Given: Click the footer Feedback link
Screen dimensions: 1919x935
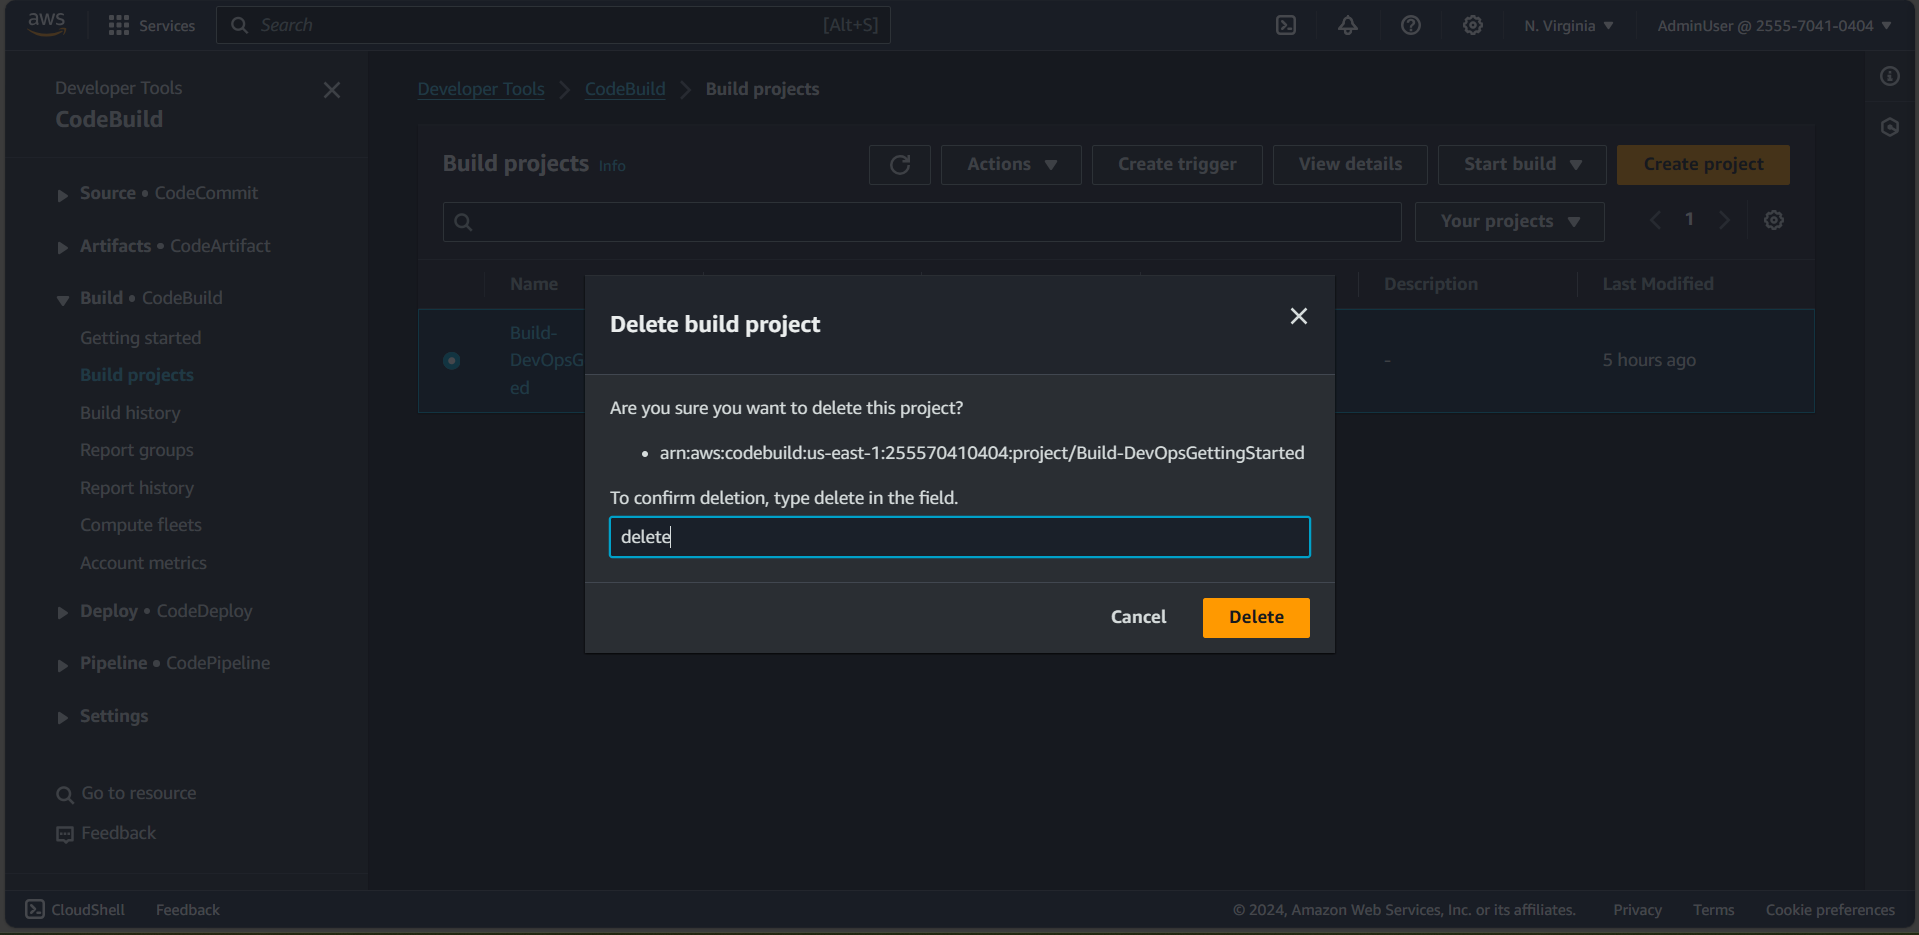Looking at the screenshot, I should pos(188,910).
